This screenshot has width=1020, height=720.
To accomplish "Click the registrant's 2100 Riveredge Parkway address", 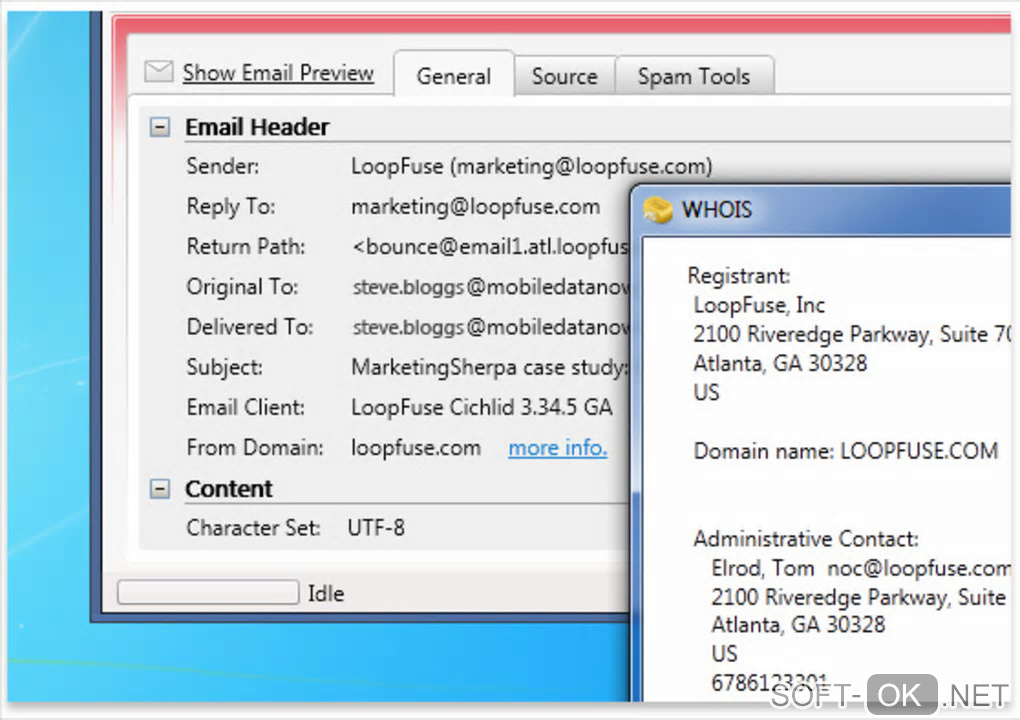I will 852,334.
